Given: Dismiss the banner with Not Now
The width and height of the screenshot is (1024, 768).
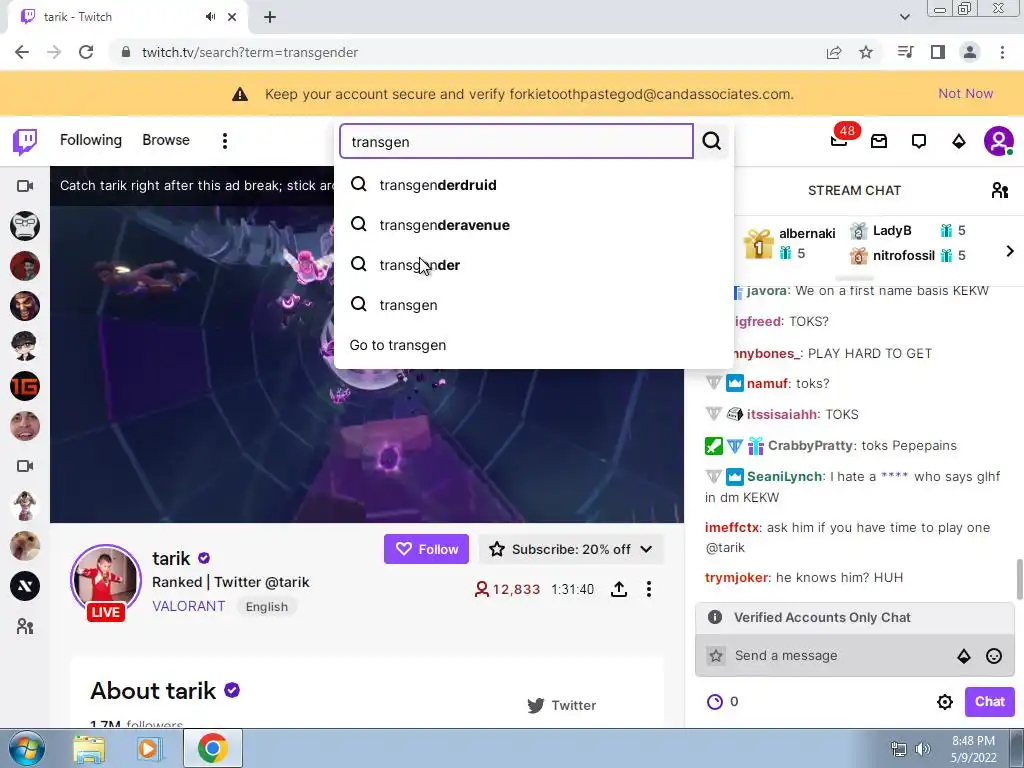Looking at the screenshot, I should [965, 93].
